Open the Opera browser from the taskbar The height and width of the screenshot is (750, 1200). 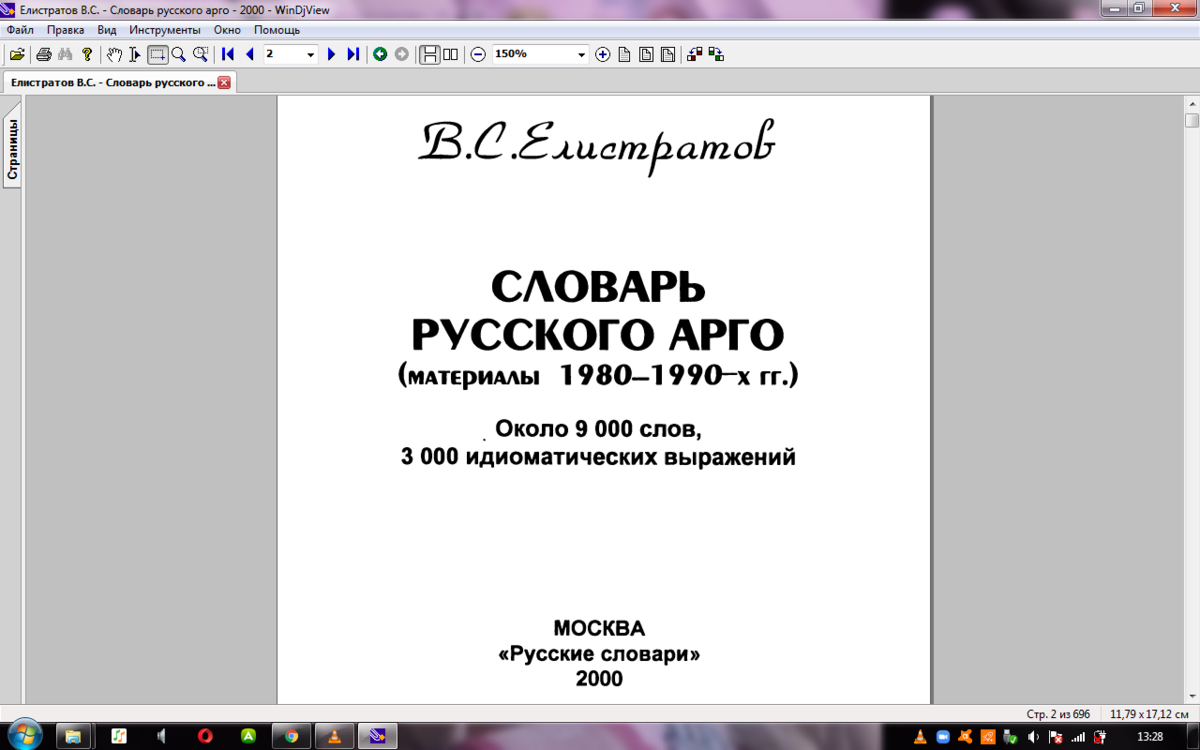(205, 736)
